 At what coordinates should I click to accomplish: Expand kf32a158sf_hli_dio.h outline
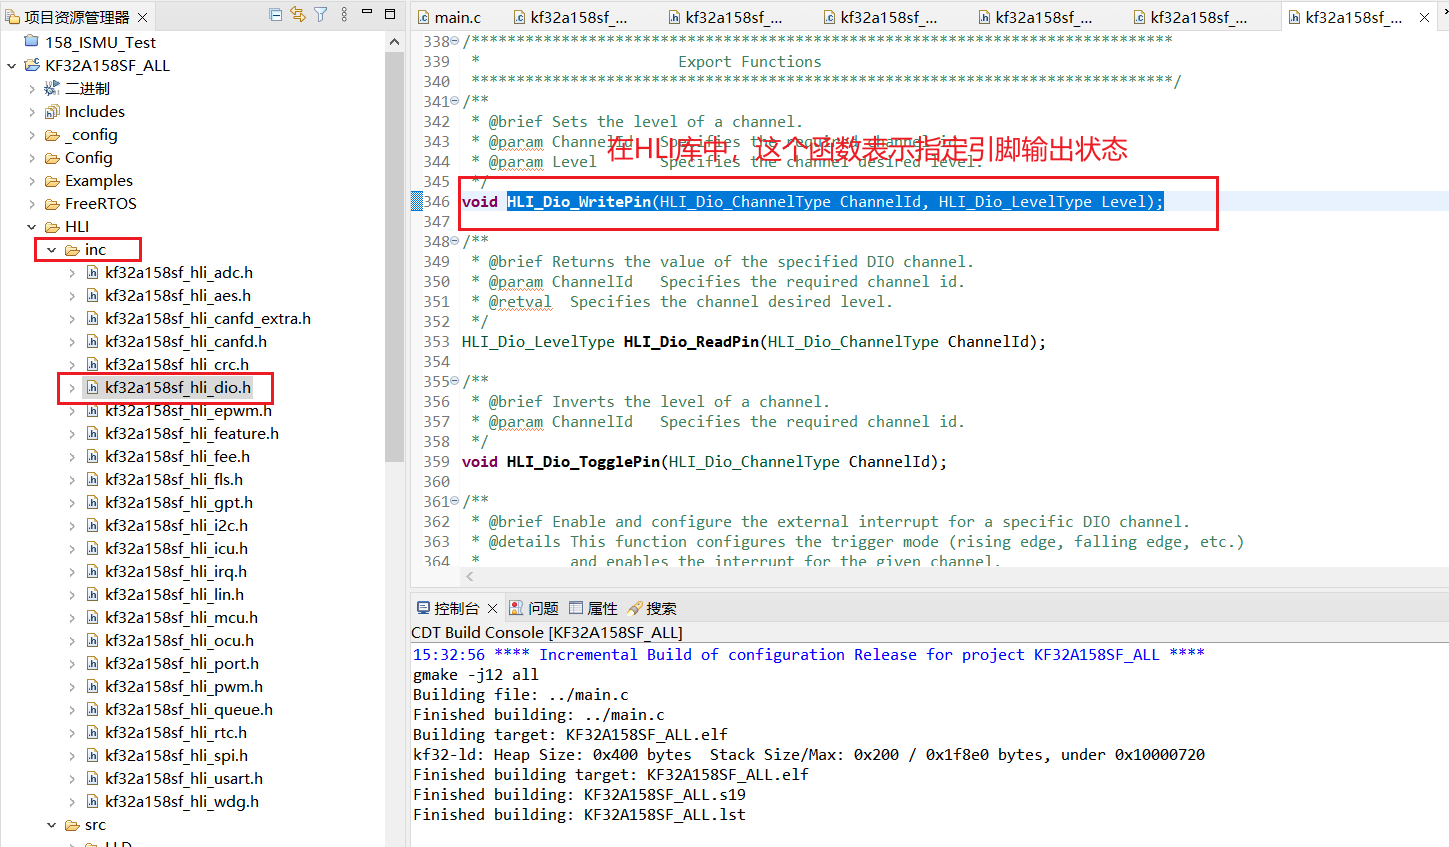72,387
